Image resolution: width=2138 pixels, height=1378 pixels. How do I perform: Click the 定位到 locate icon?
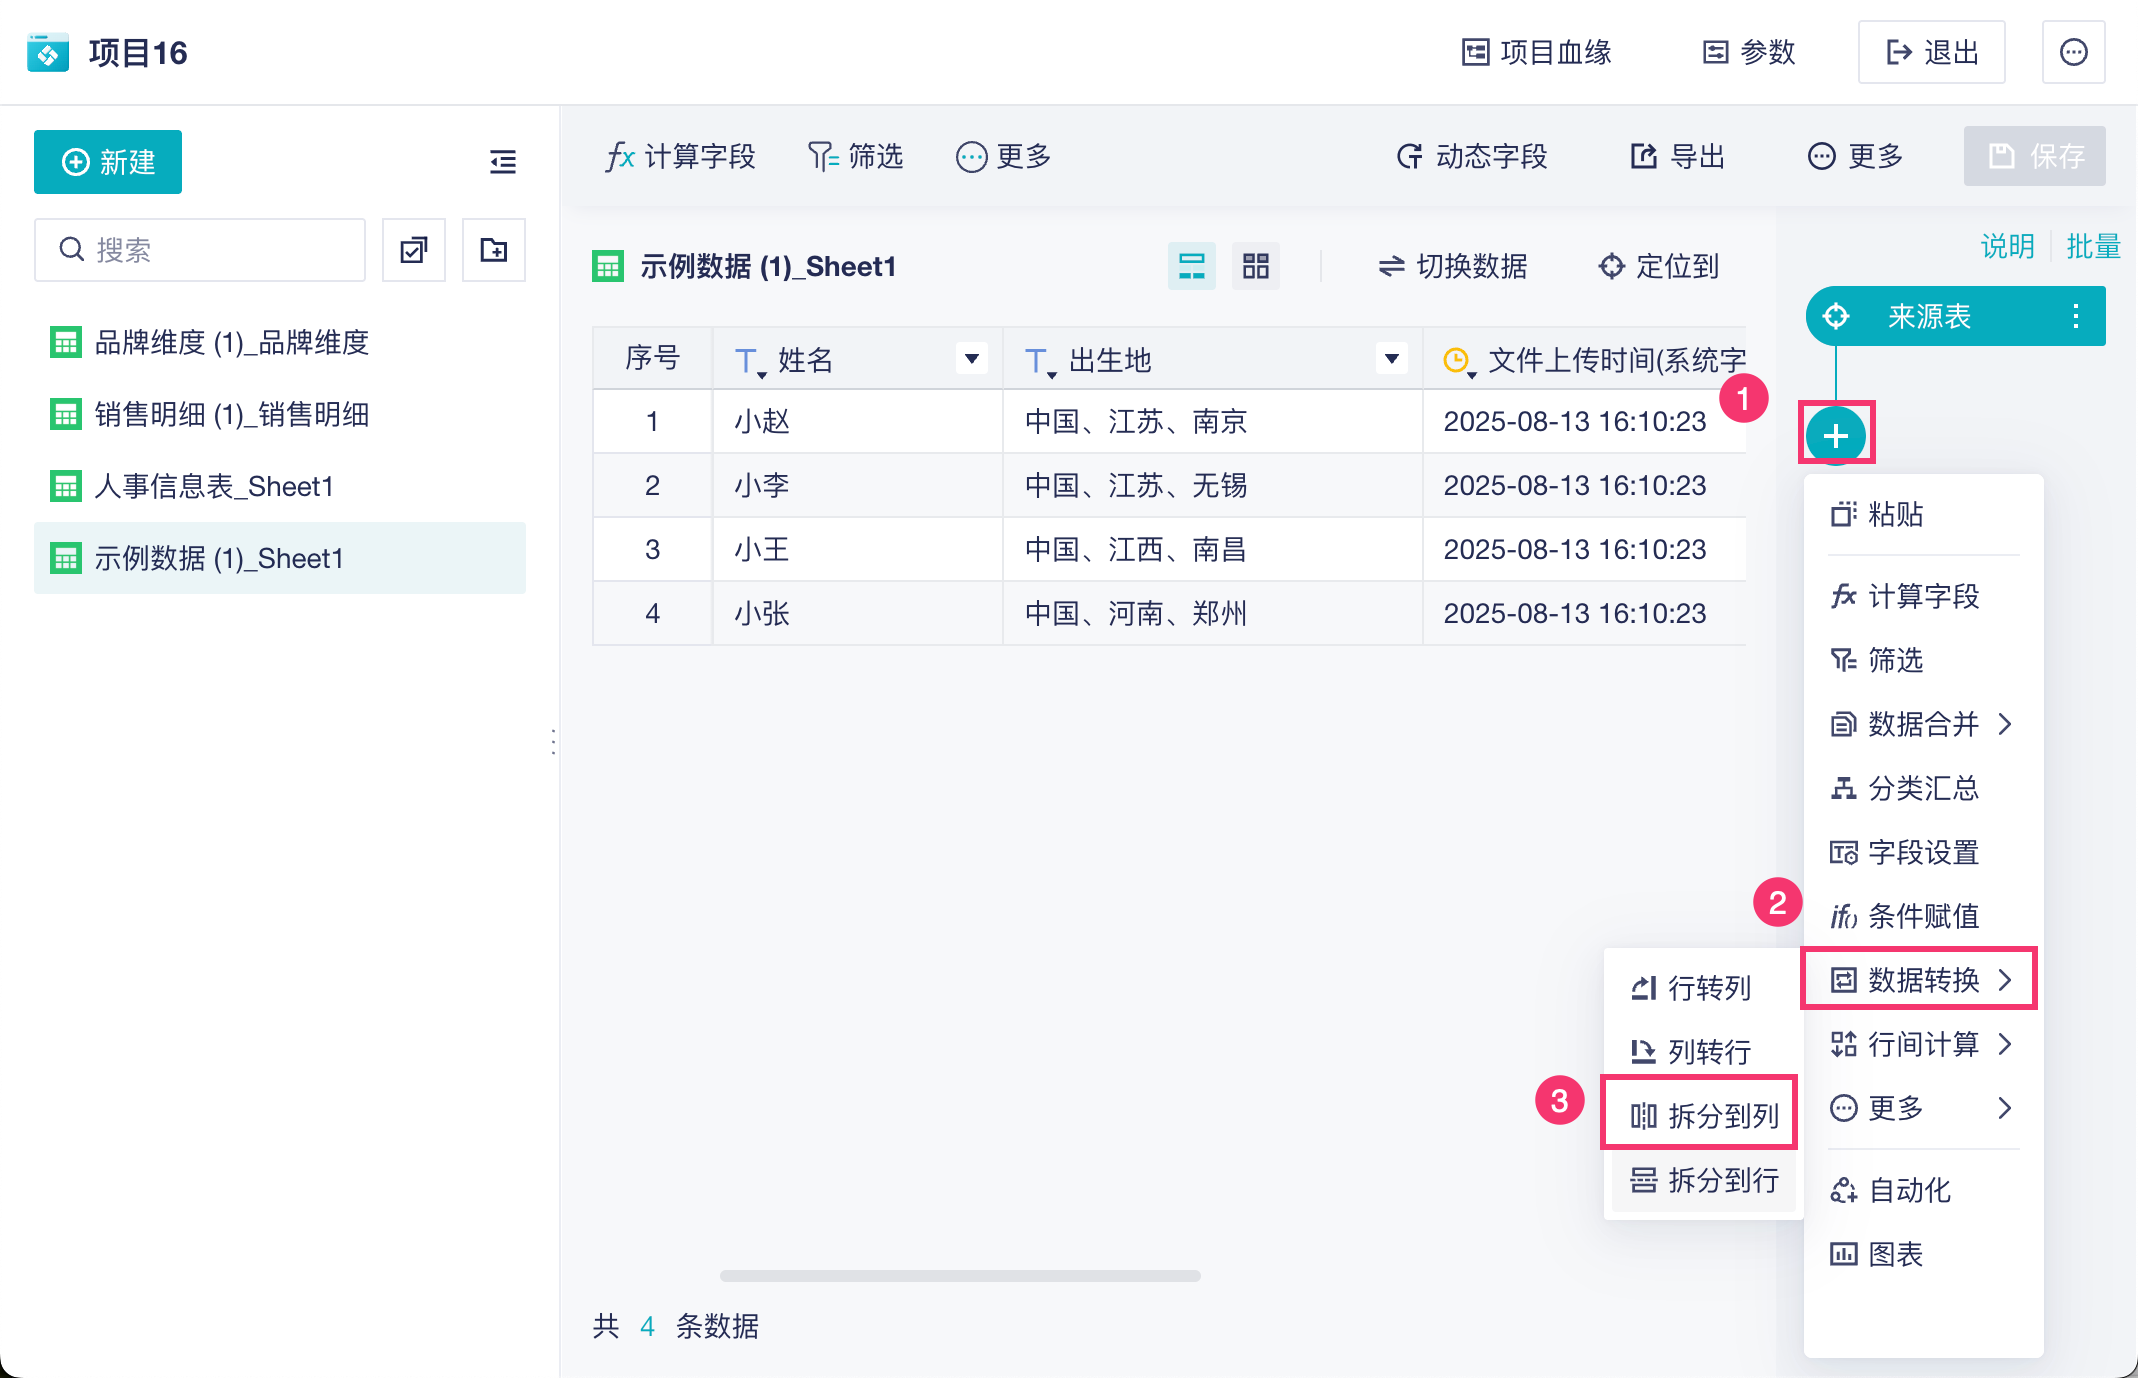click(x=1611, y=266)
